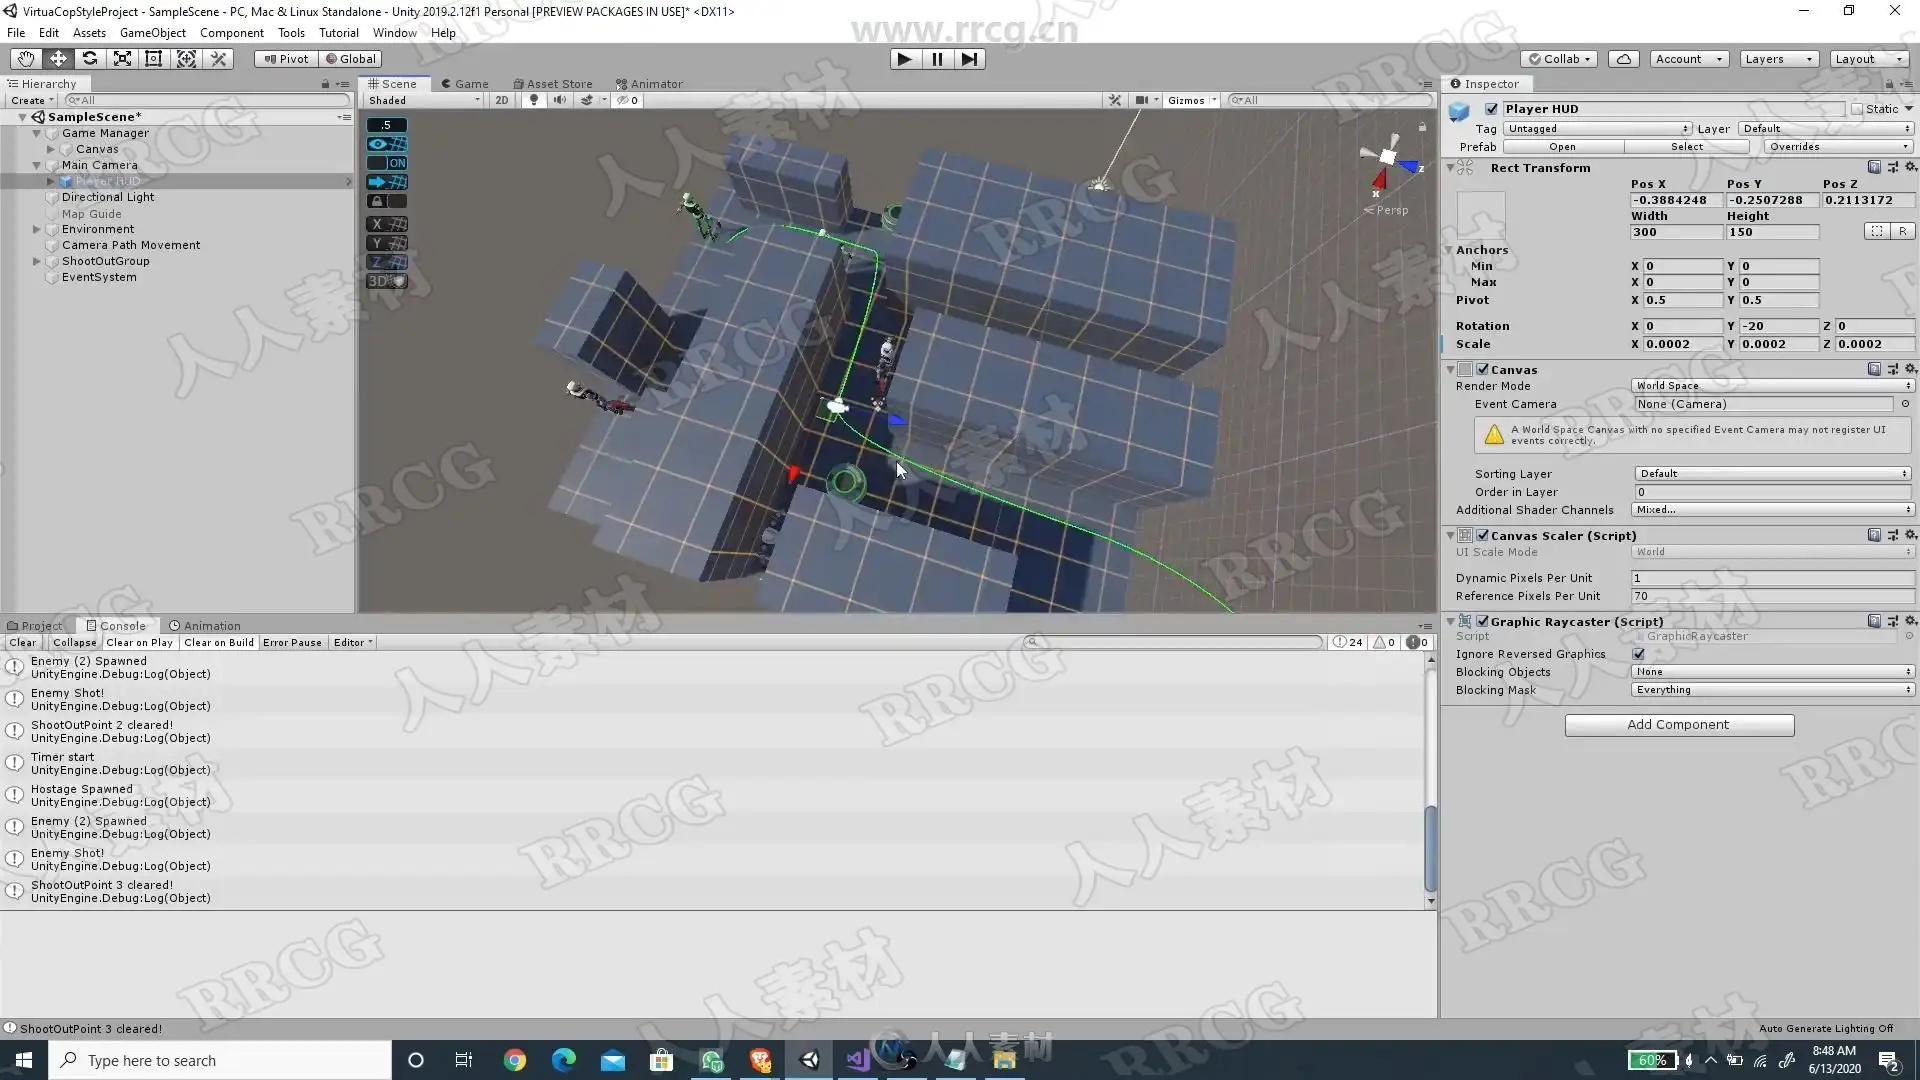
Task: Enable the Static checkbox
Action: click(1857, 109)
